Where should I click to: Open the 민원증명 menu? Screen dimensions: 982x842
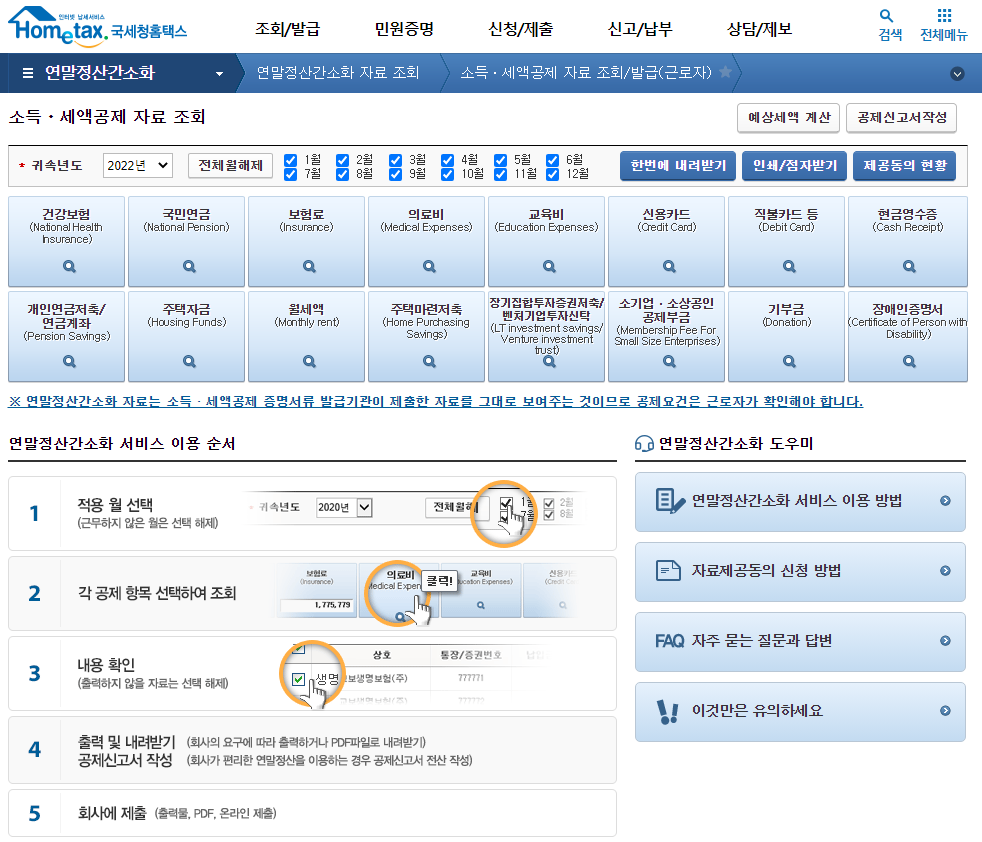tap(405, 29)
